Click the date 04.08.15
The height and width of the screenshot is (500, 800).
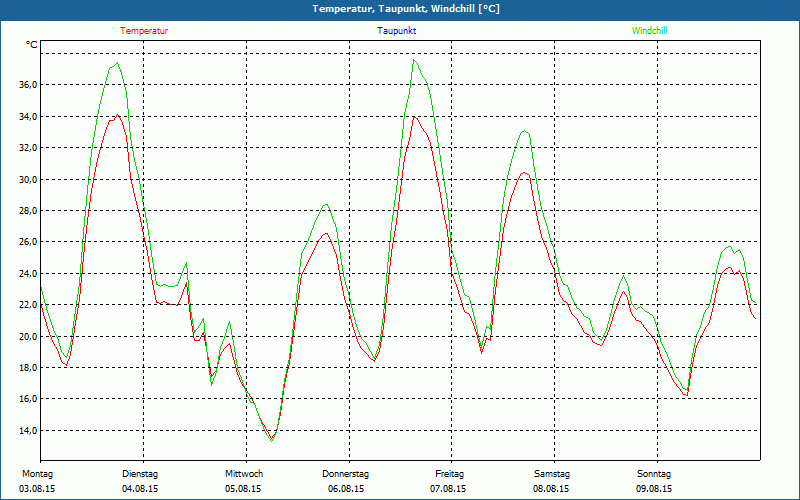[x=140, y=489]
